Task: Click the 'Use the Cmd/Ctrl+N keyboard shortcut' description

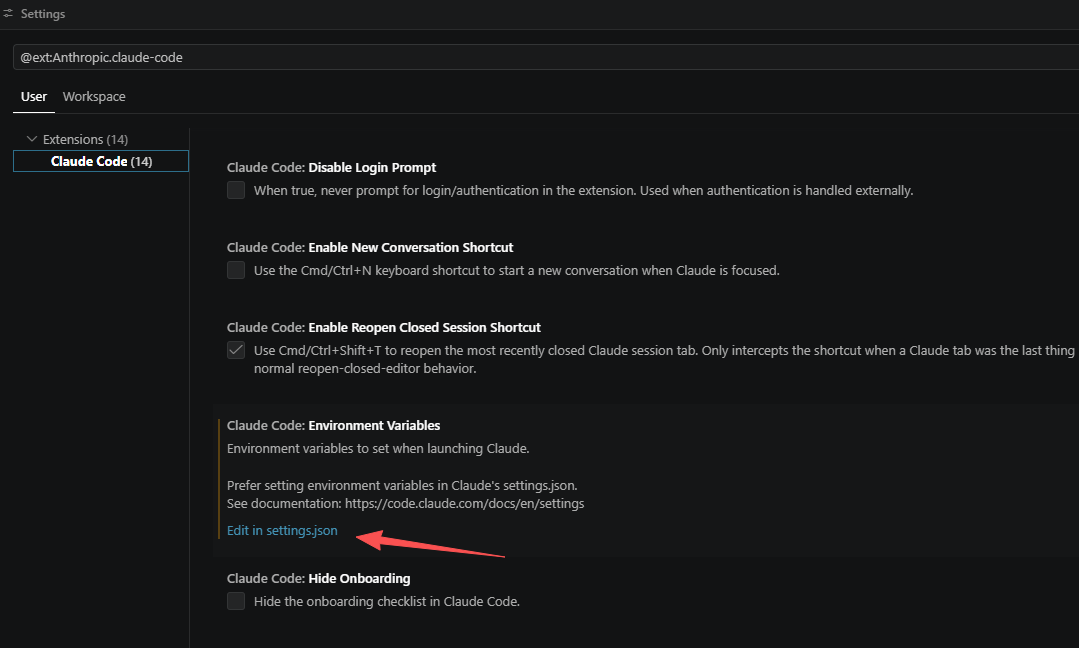Action: 517,270
